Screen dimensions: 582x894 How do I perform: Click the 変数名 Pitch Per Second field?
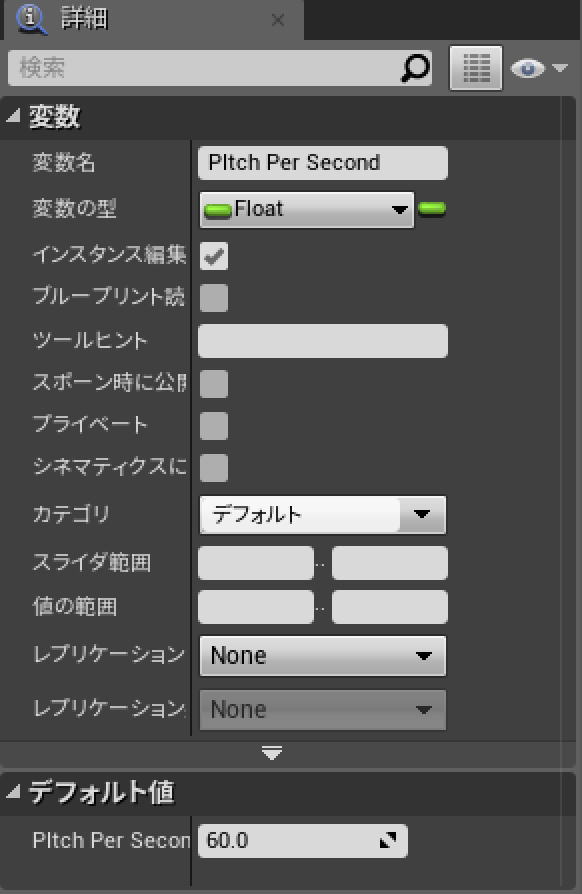[x=323, y=163]
